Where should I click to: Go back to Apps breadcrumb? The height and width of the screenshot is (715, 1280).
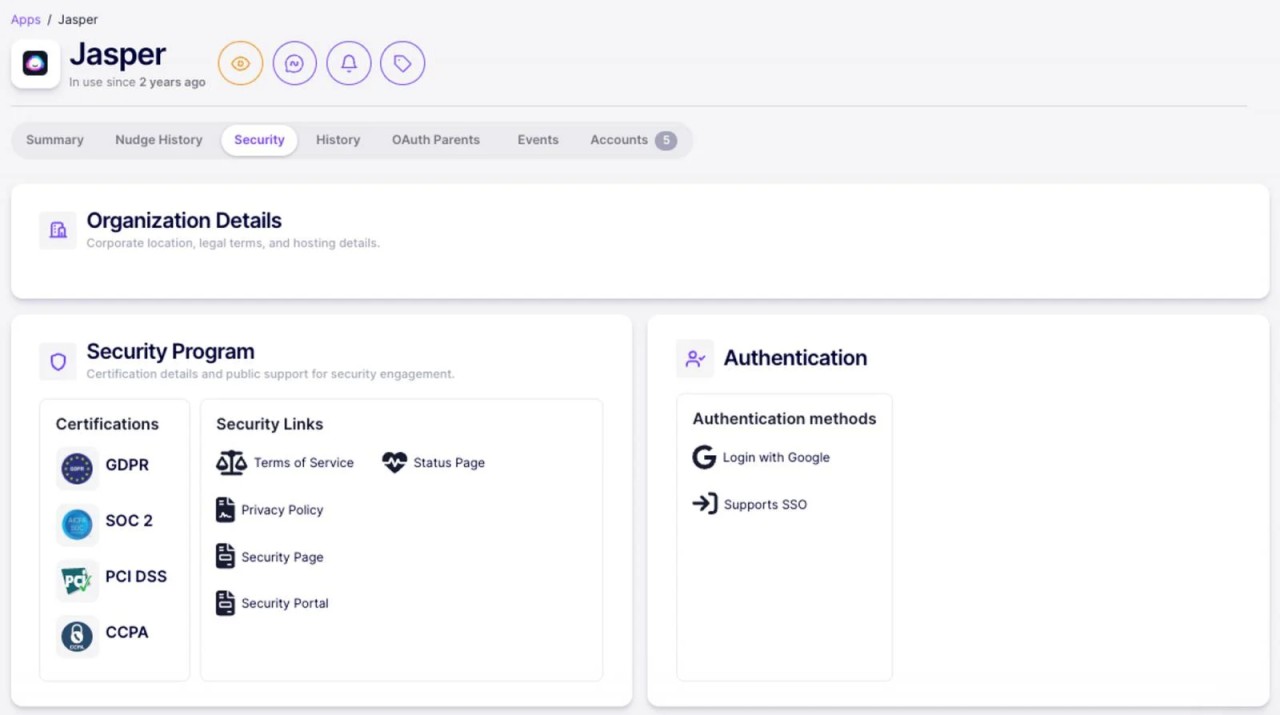pyautogui.click(x=25, y=19)
